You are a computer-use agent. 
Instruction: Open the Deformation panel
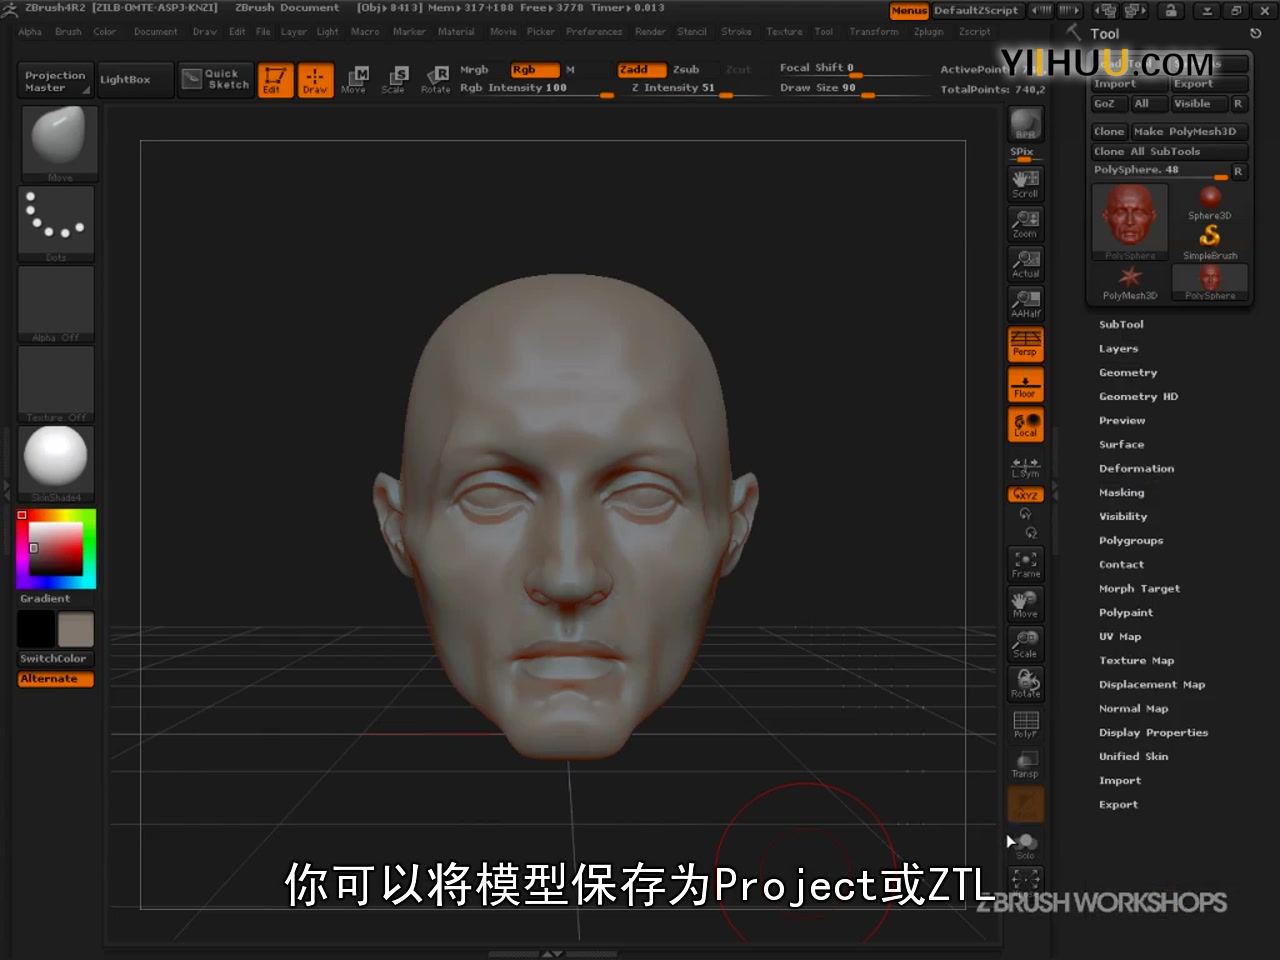coord(1137,468)
